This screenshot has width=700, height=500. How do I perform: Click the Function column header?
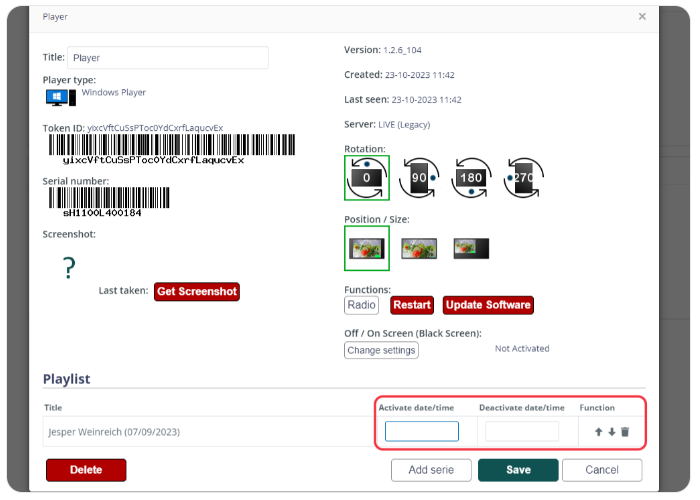pyautogui.click(x=597, y=408)
